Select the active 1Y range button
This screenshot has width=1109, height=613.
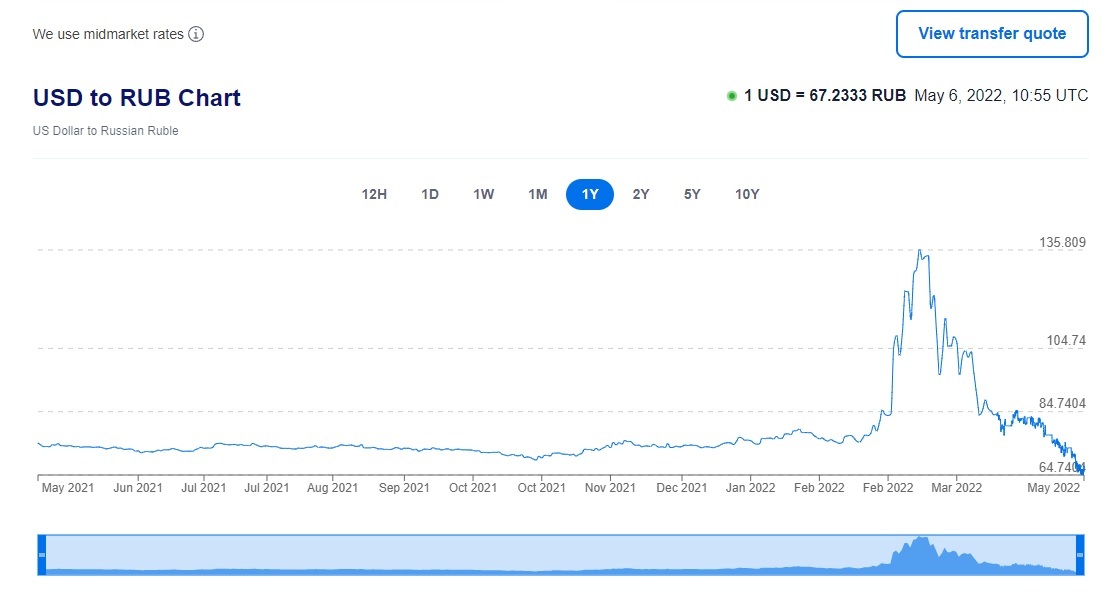(x=590, y=194)
